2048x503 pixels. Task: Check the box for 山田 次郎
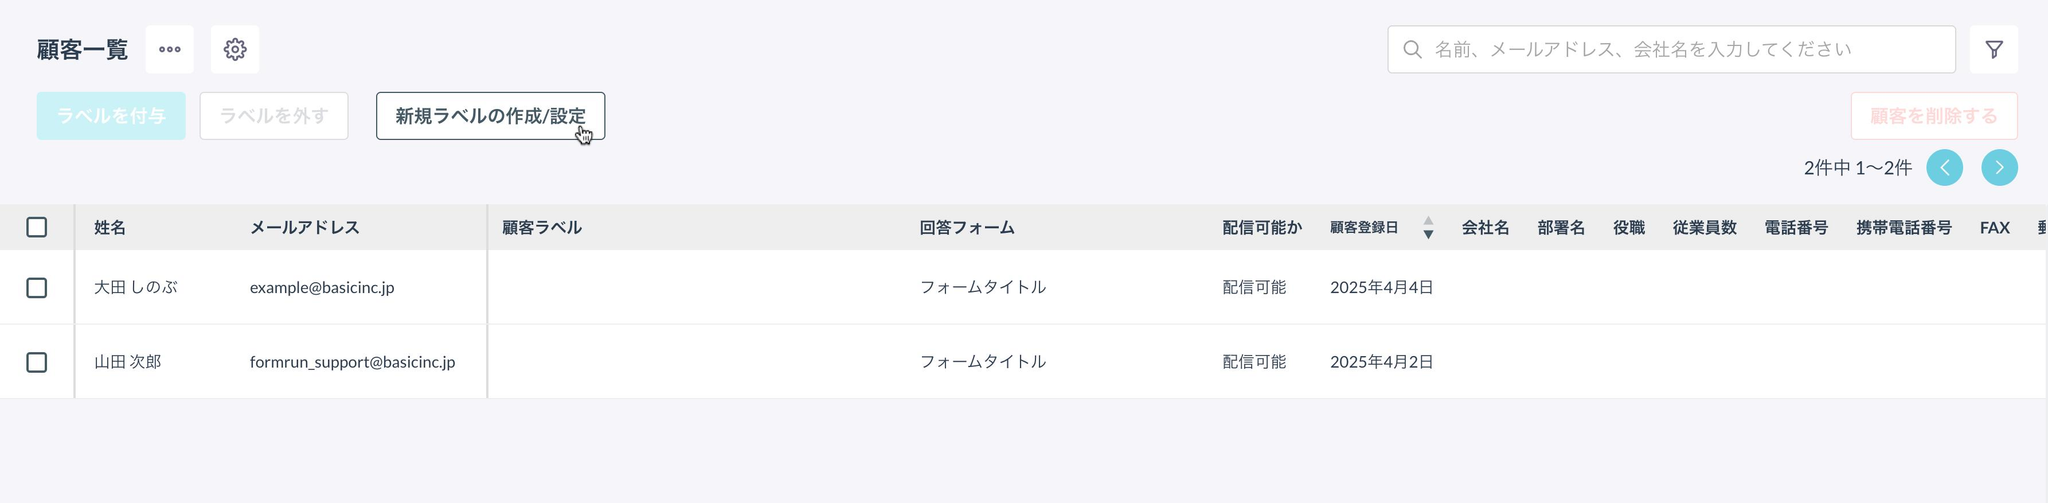point(37,362)
